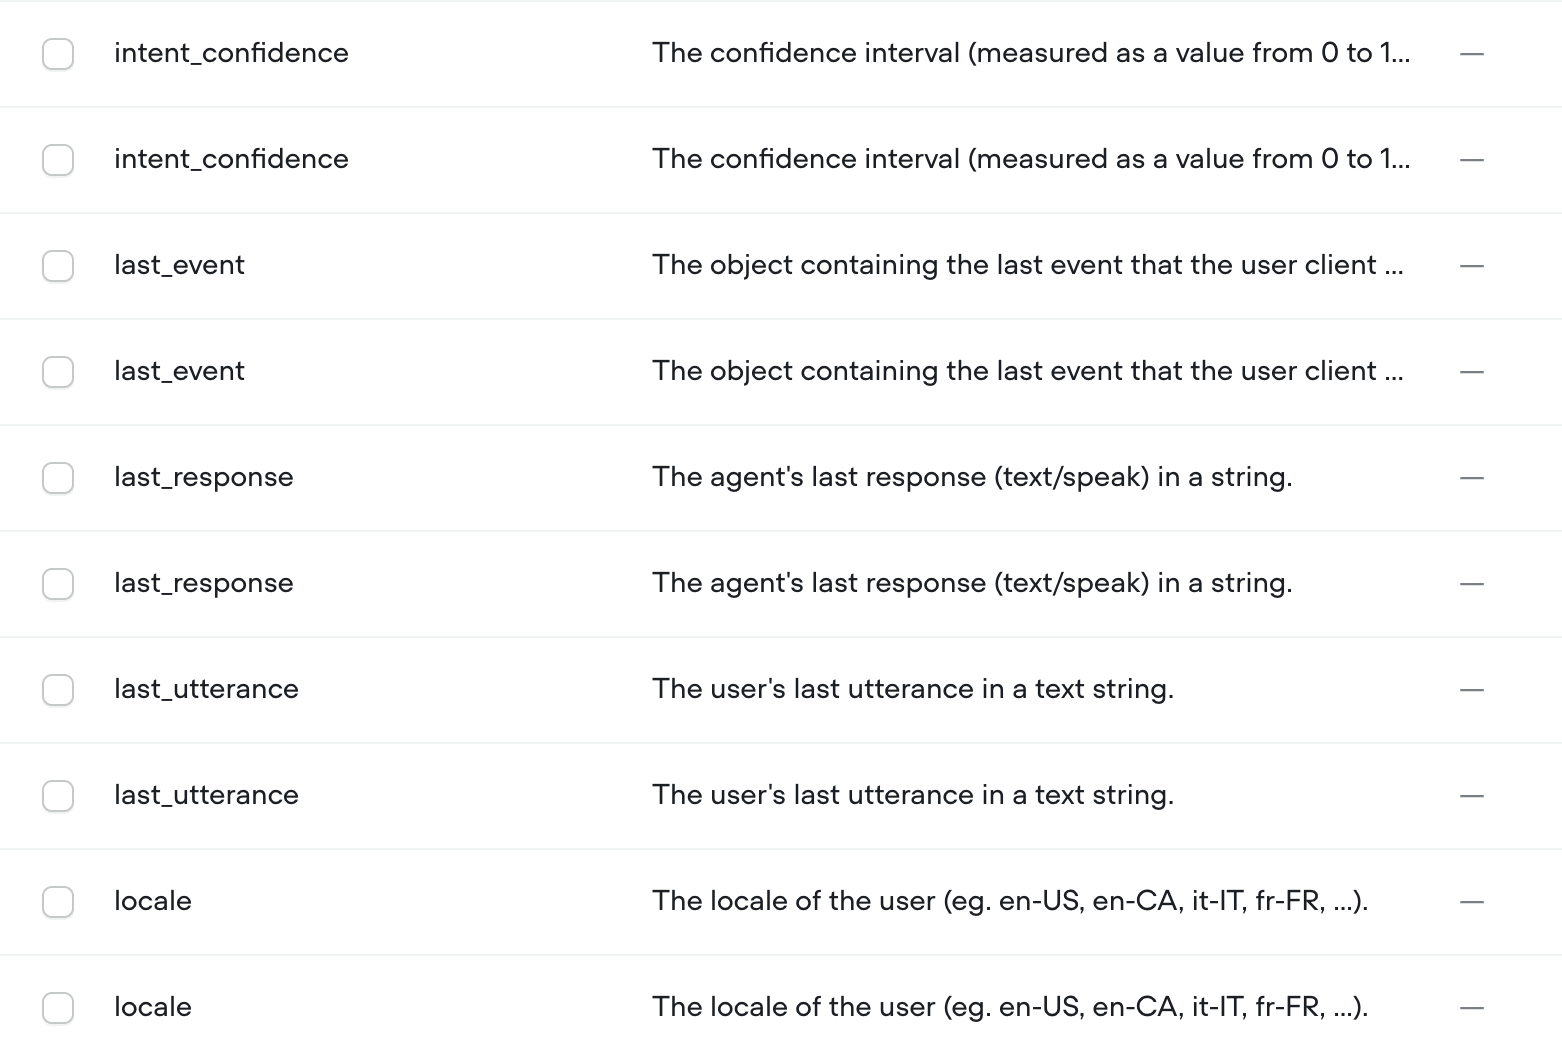This screenshot has height=1060, width=1562.
Task: Click second 'agent's last response' description text
Action: (x=972, y=583)
